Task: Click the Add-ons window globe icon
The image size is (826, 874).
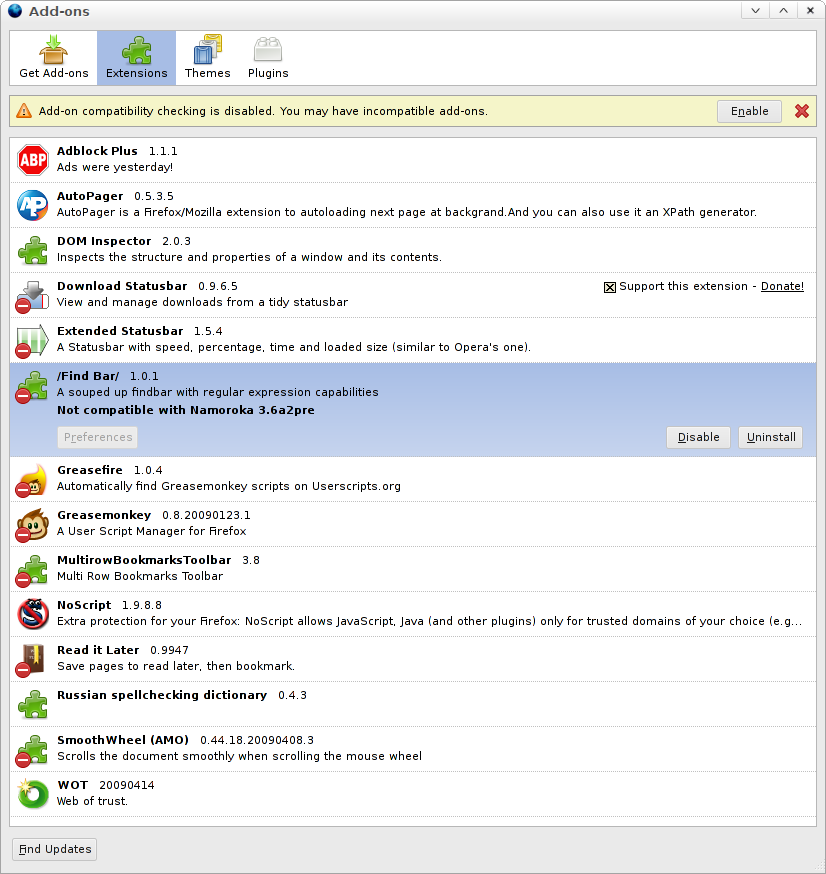Action: click(15, 11)
